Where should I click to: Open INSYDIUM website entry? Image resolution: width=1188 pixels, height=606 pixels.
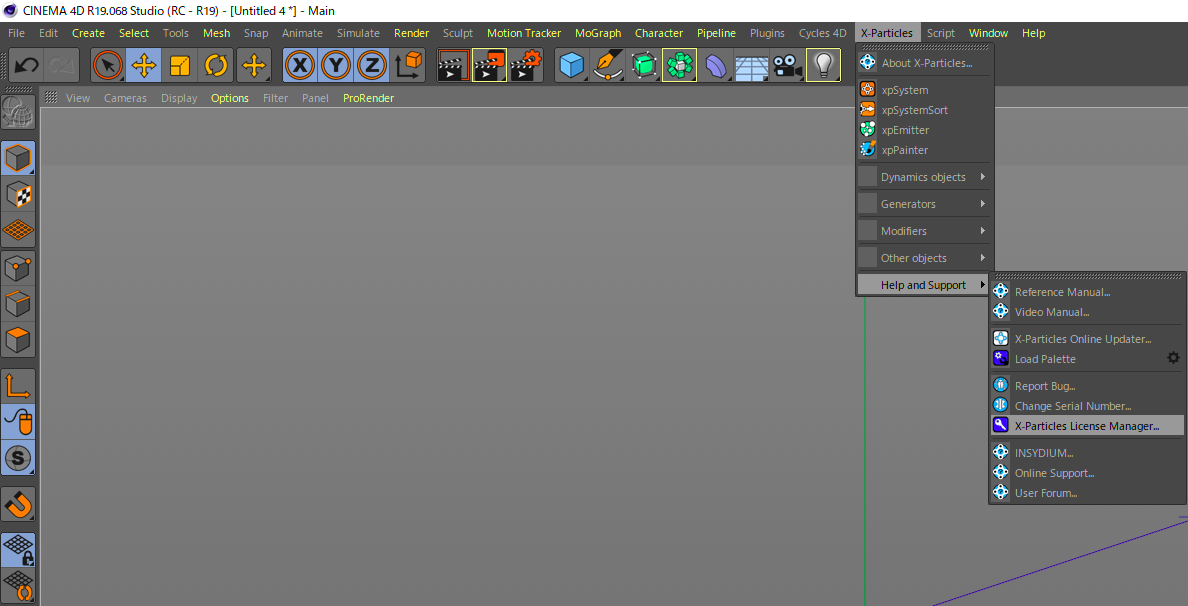1087,453
